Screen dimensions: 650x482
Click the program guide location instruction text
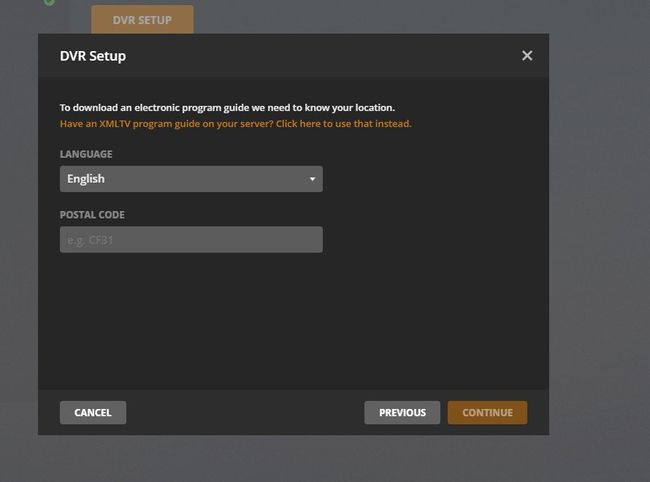(227, 107)
